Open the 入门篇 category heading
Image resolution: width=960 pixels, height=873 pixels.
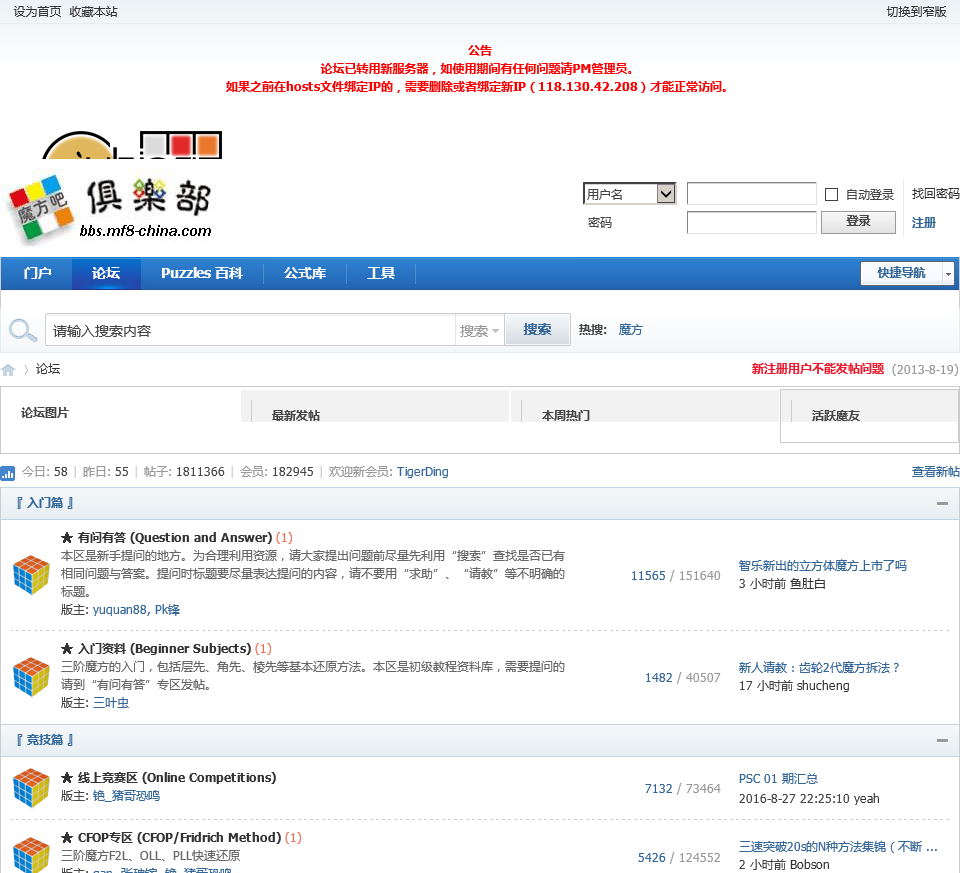tap(45, 503)
